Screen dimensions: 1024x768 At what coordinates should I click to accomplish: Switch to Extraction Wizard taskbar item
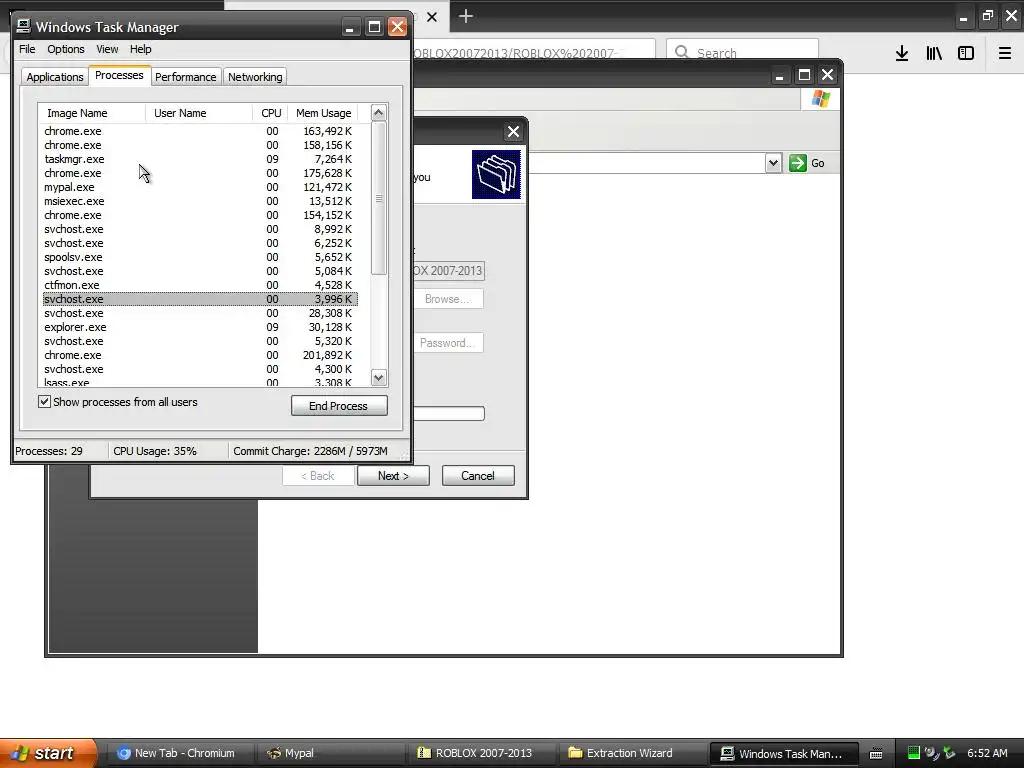632,753
